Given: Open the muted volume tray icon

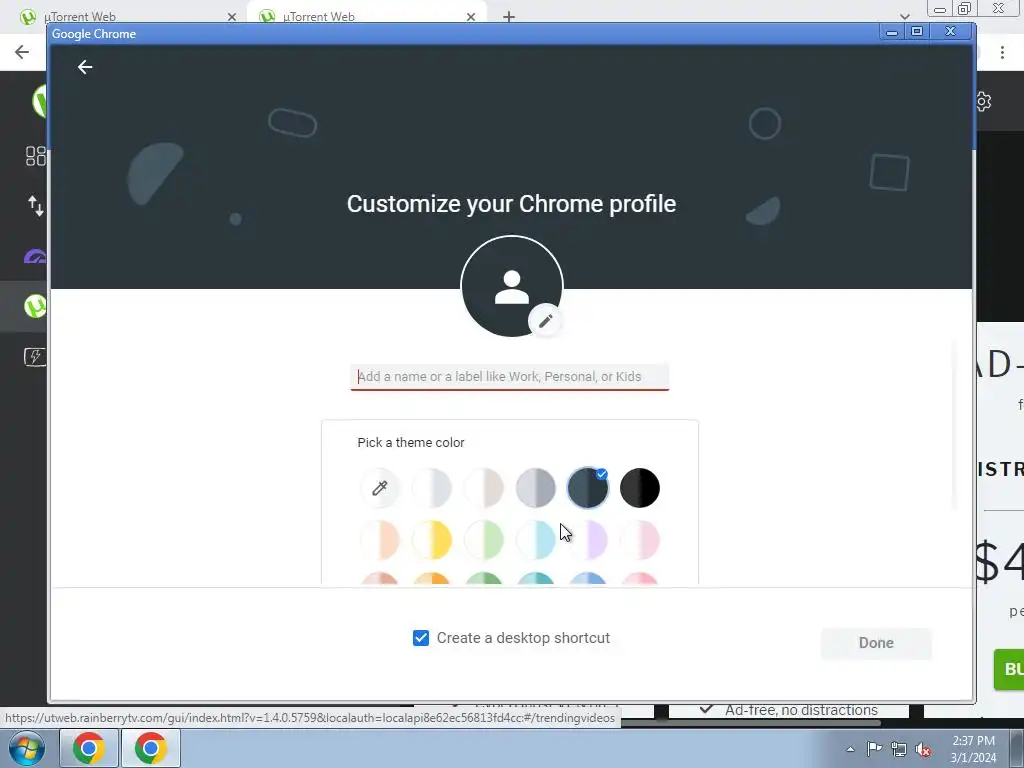Looking at the screenshot, I should [923, 750].
